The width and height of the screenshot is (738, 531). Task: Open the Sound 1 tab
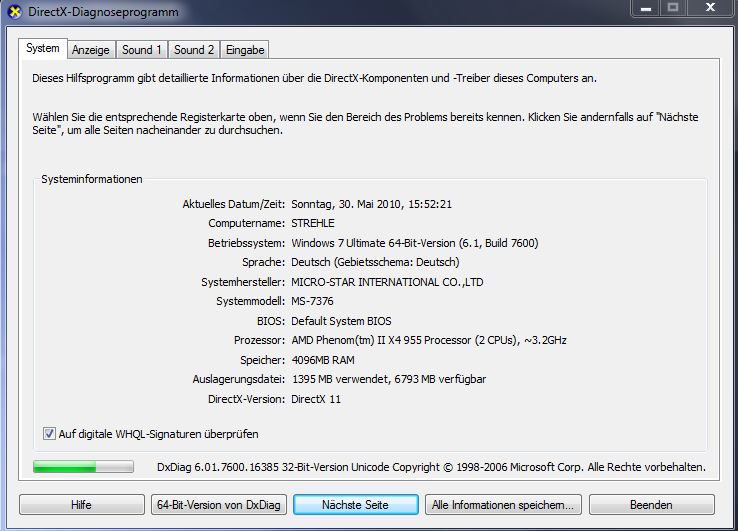pos(142,50)
